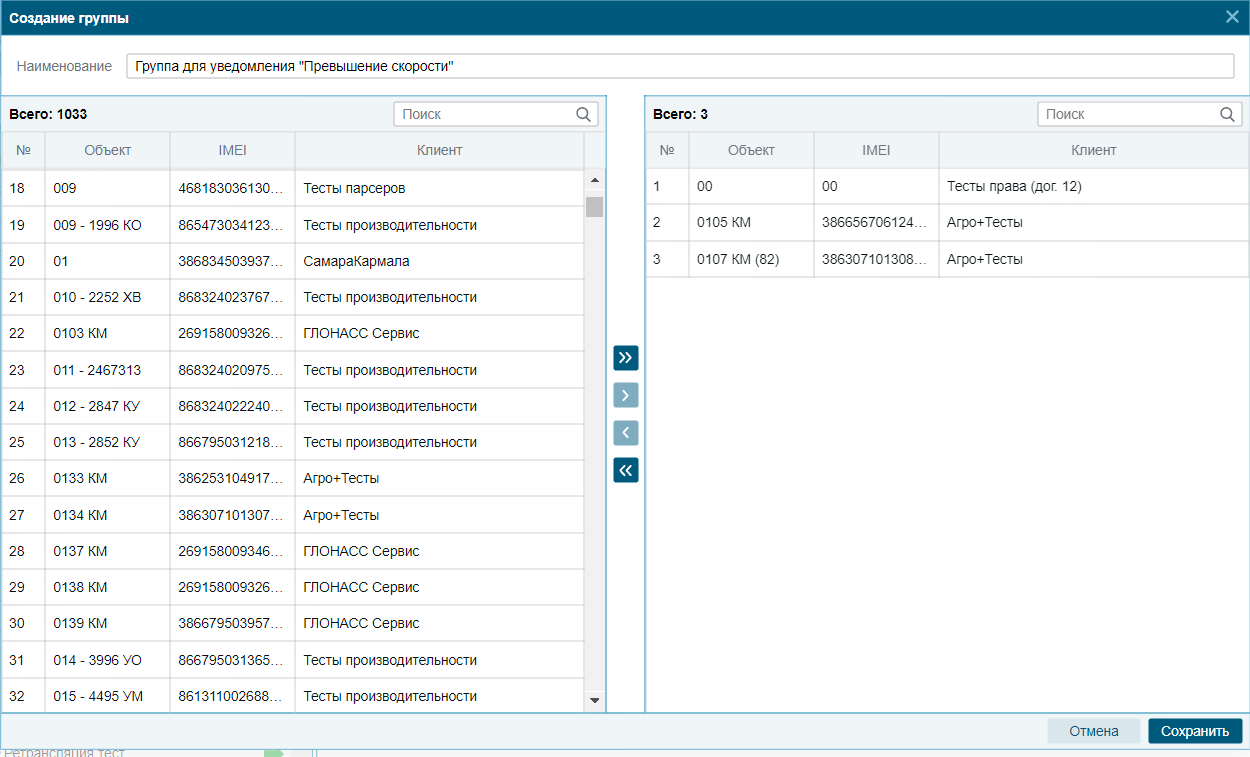Move selected object to right list
This screenshot has height=757, width=1250.
(626, 395)
